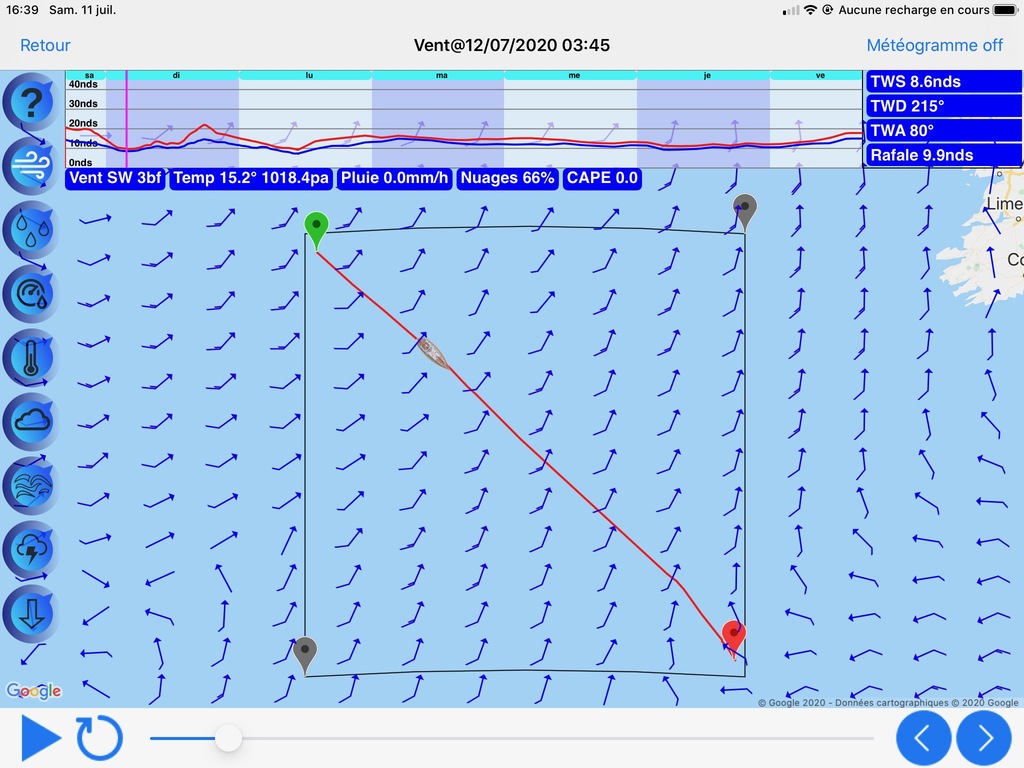Tap the green start waypoint pin

pos(317,230)
